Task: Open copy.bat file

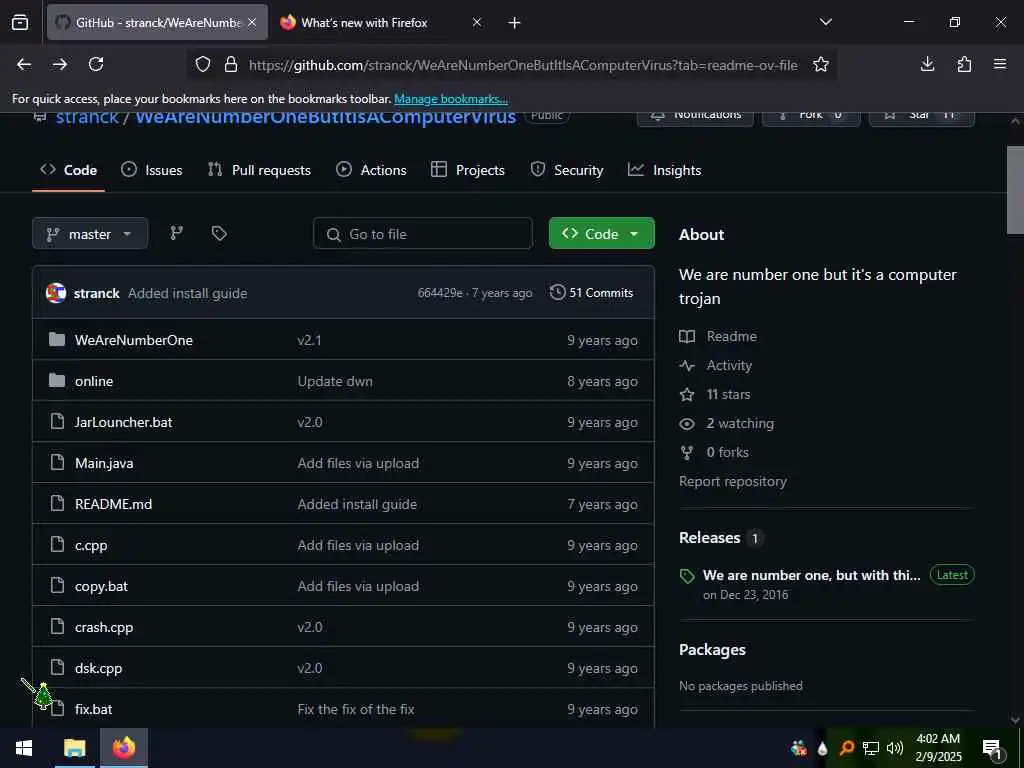Action: coord(101,586)
